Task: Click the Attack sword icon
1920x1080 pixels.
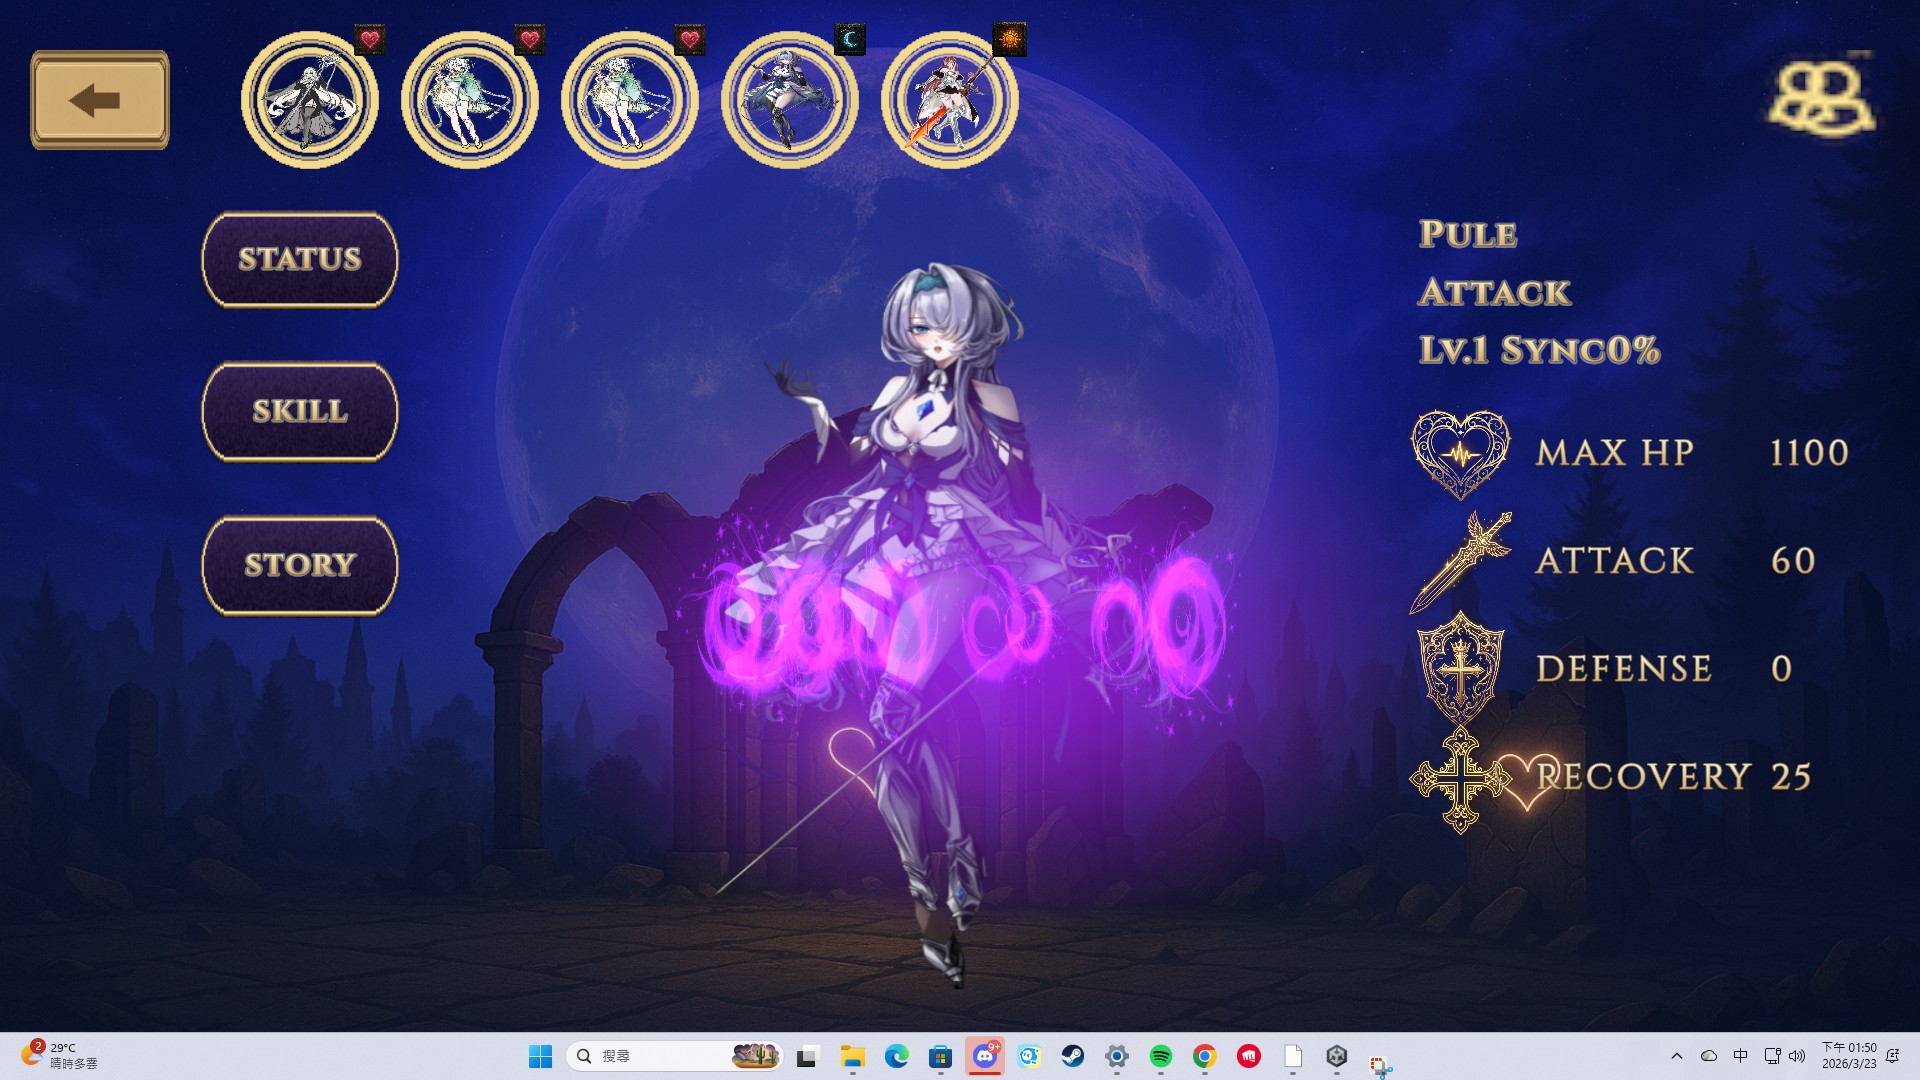Action: click(1461, 561)
